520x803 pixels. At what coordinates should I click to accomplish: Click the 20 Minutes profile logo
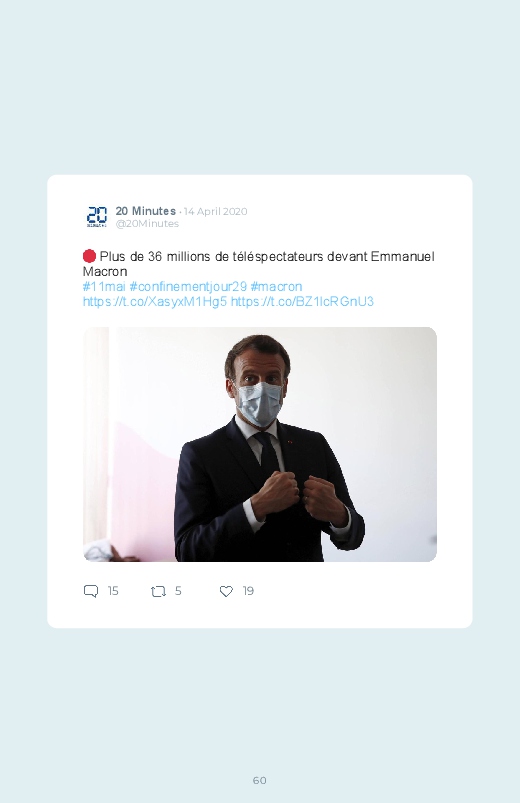click(97, 217)
